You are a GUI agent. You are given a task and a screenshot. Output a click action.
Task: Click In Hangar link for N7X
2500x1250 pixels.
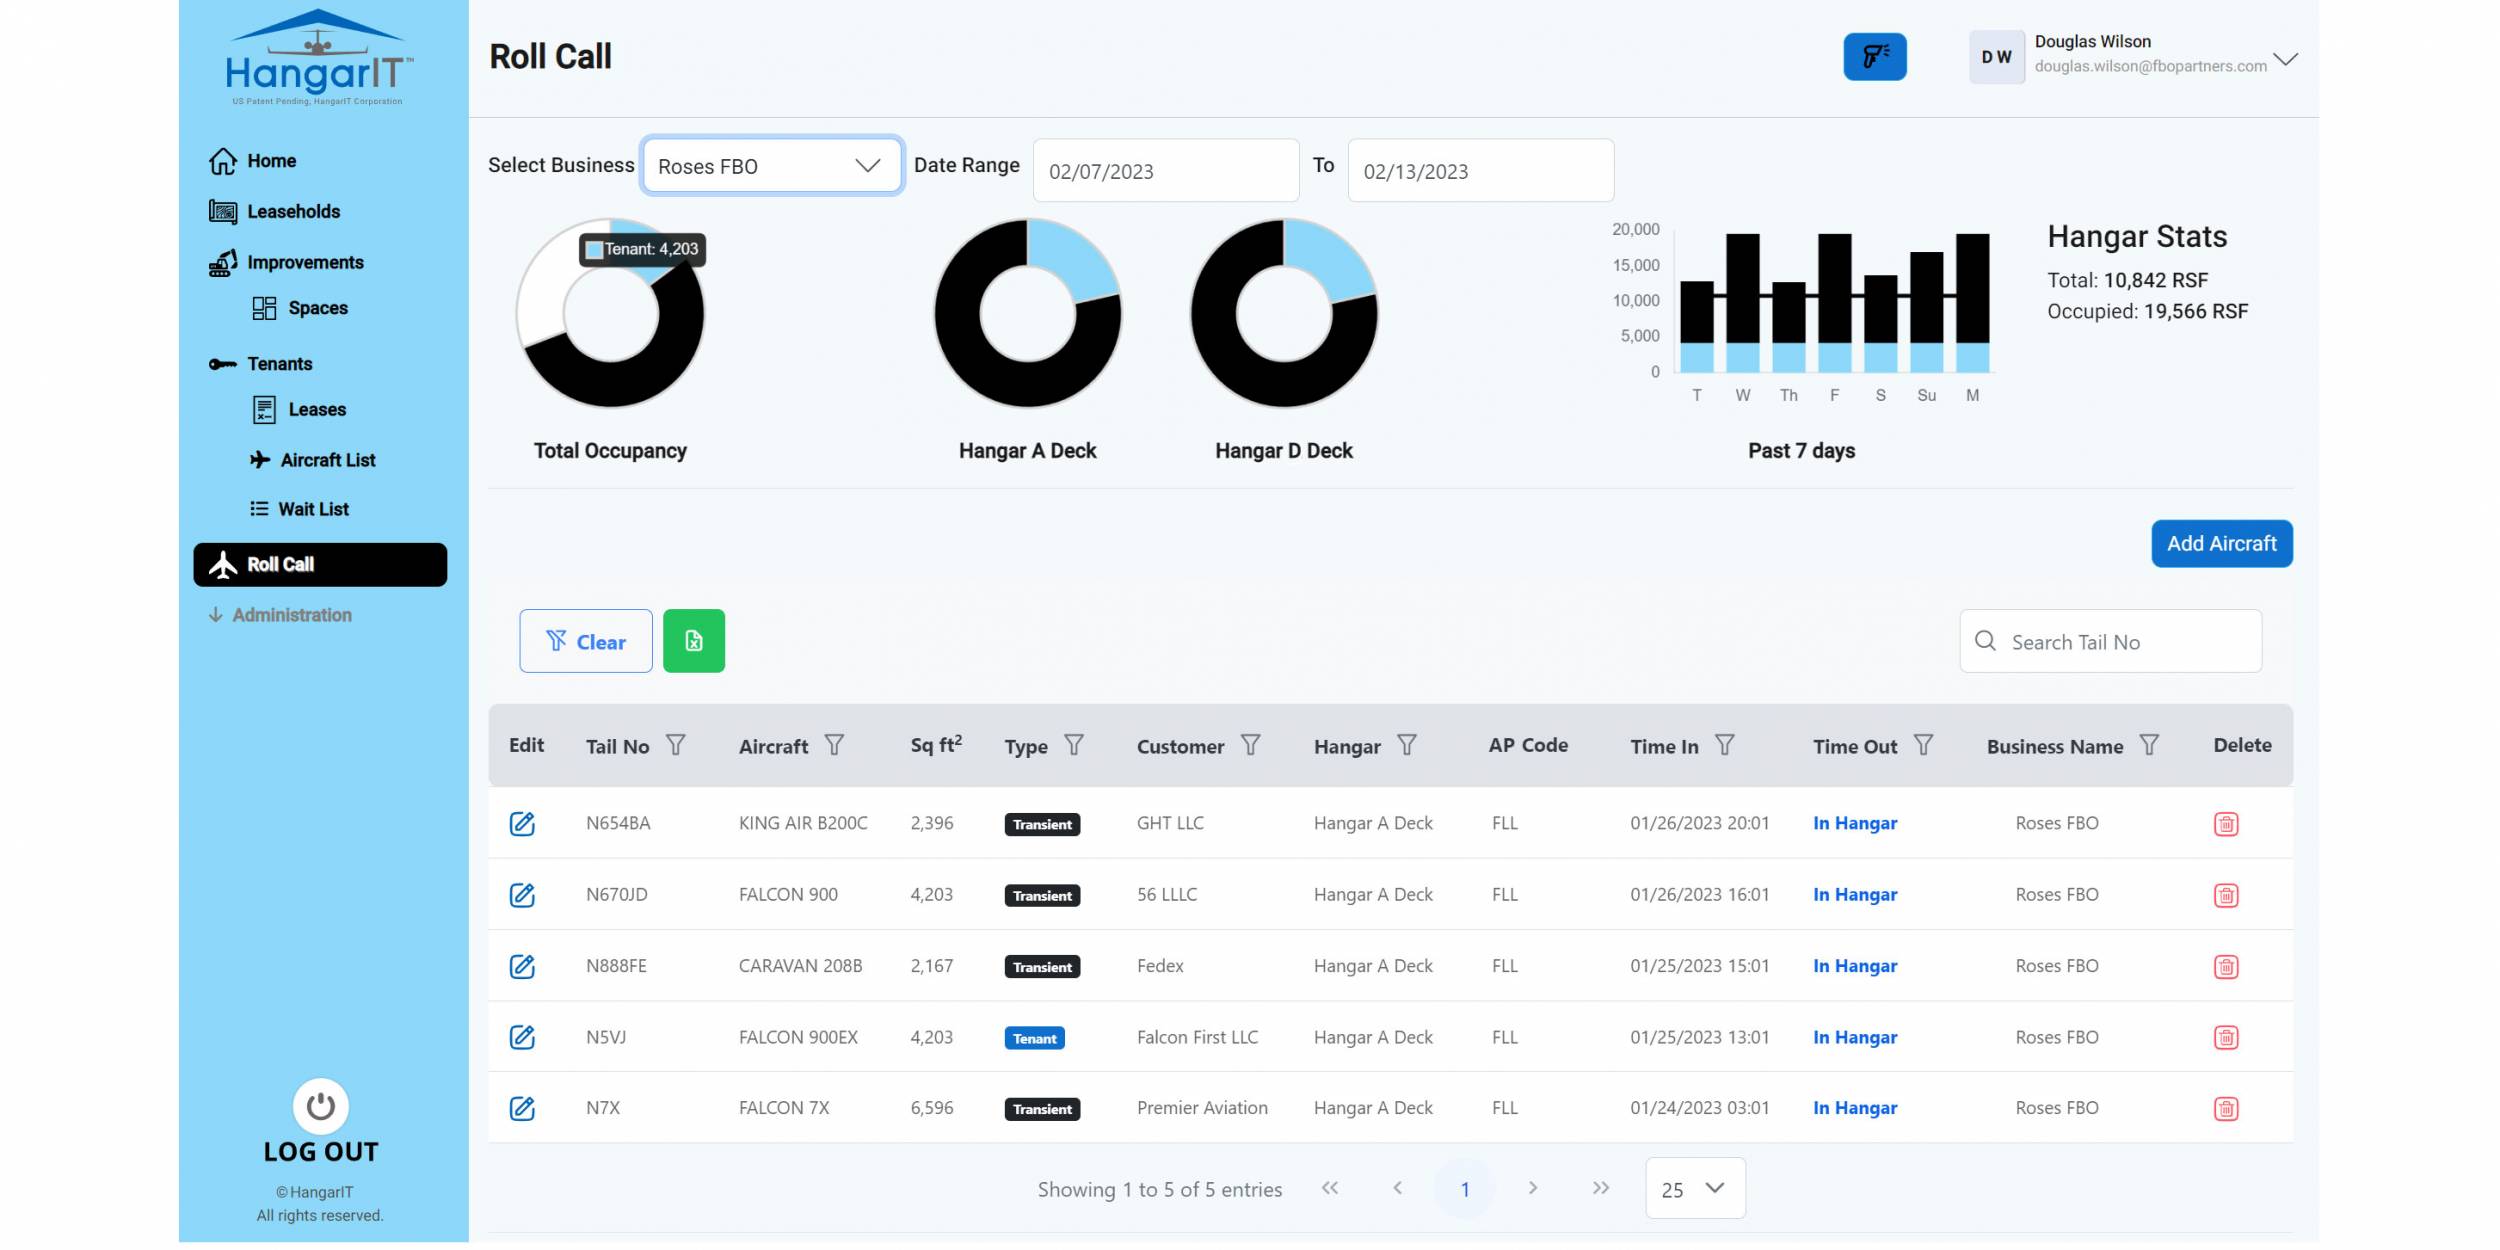click(x=1855, y=1108)
